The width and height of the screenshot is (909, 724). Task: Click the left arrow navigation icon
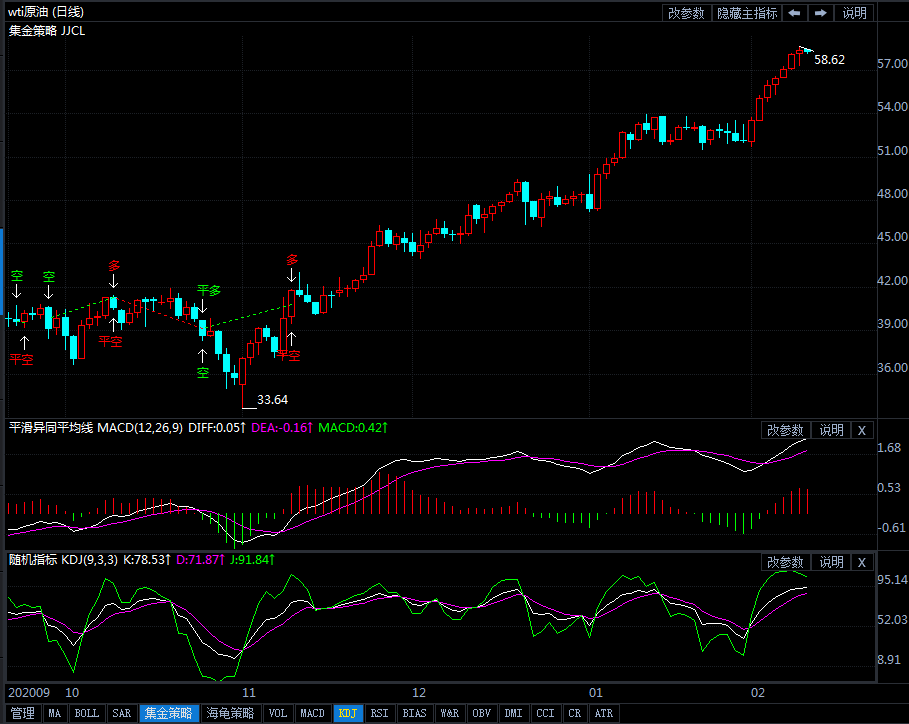pyautogui.click(x=794, y=13)
